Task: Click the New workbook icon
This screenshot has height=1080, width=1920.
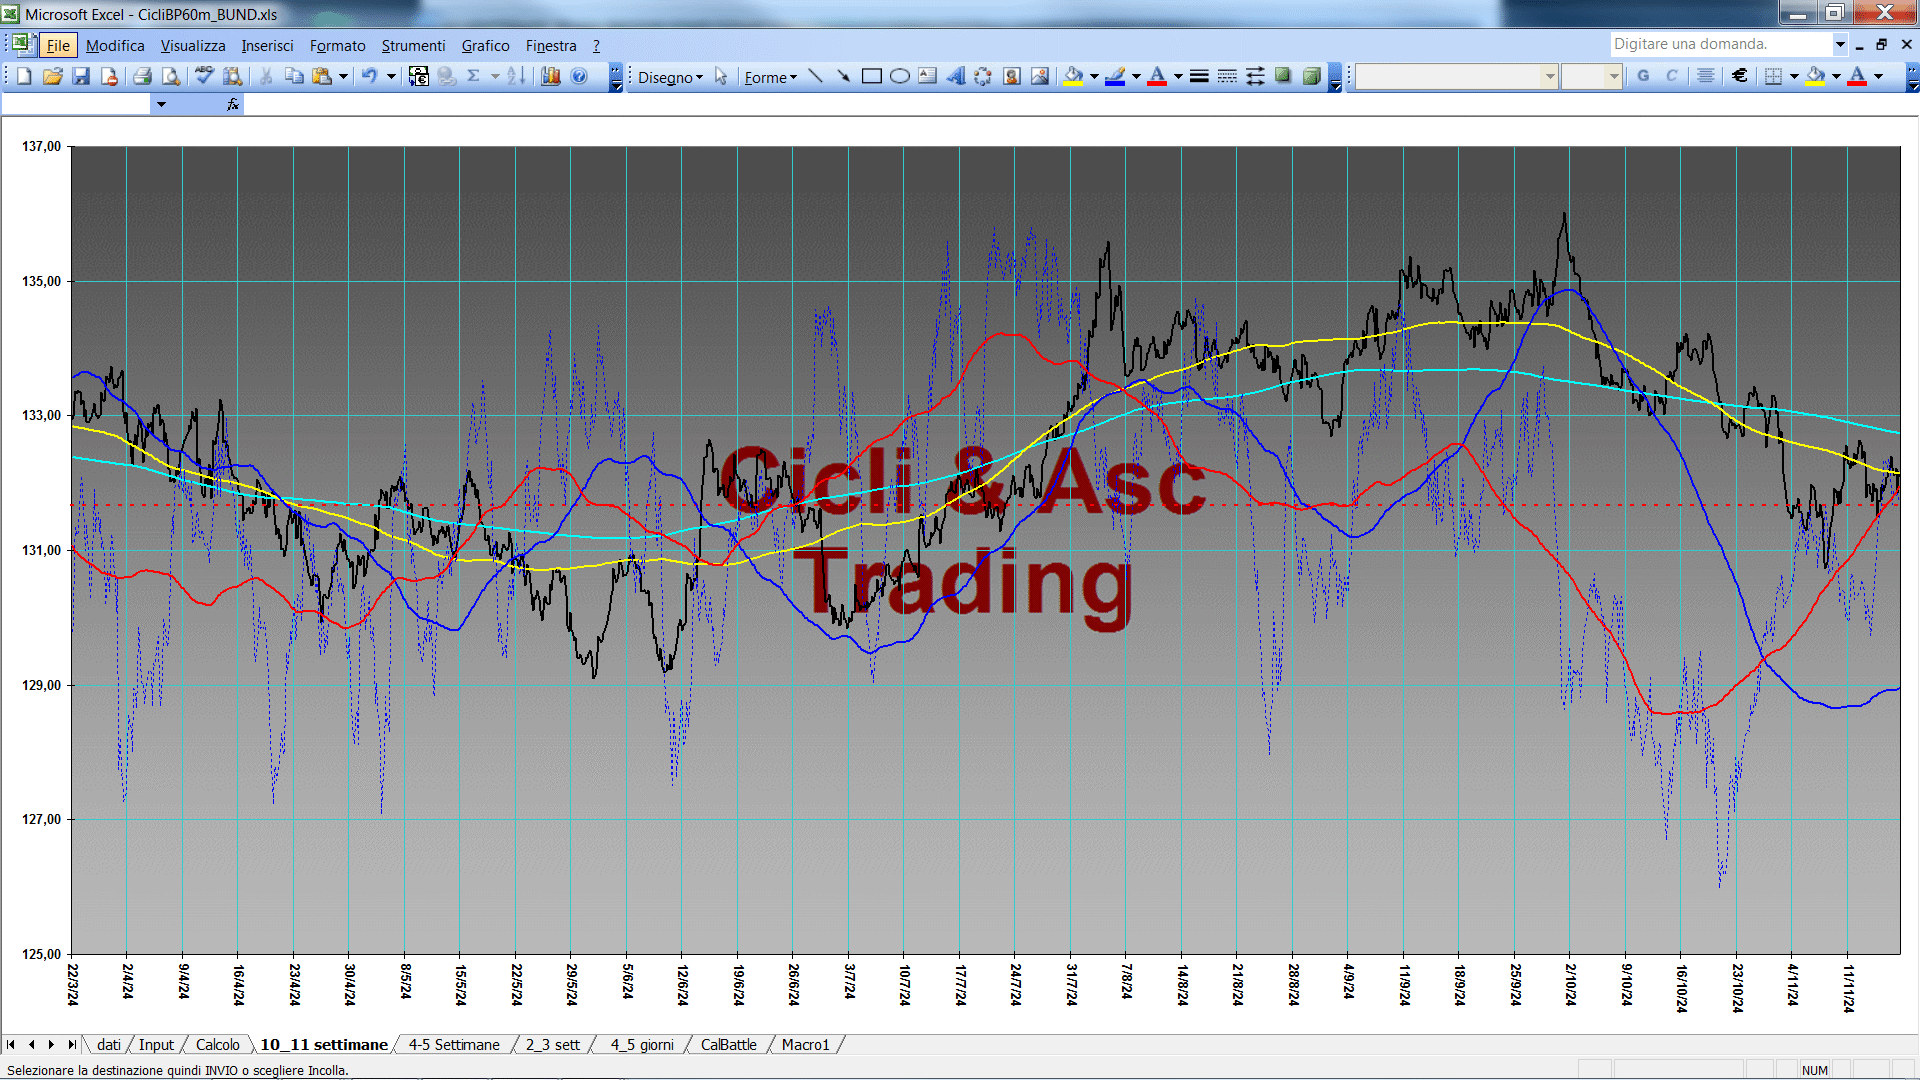Action: coord(25,76)
